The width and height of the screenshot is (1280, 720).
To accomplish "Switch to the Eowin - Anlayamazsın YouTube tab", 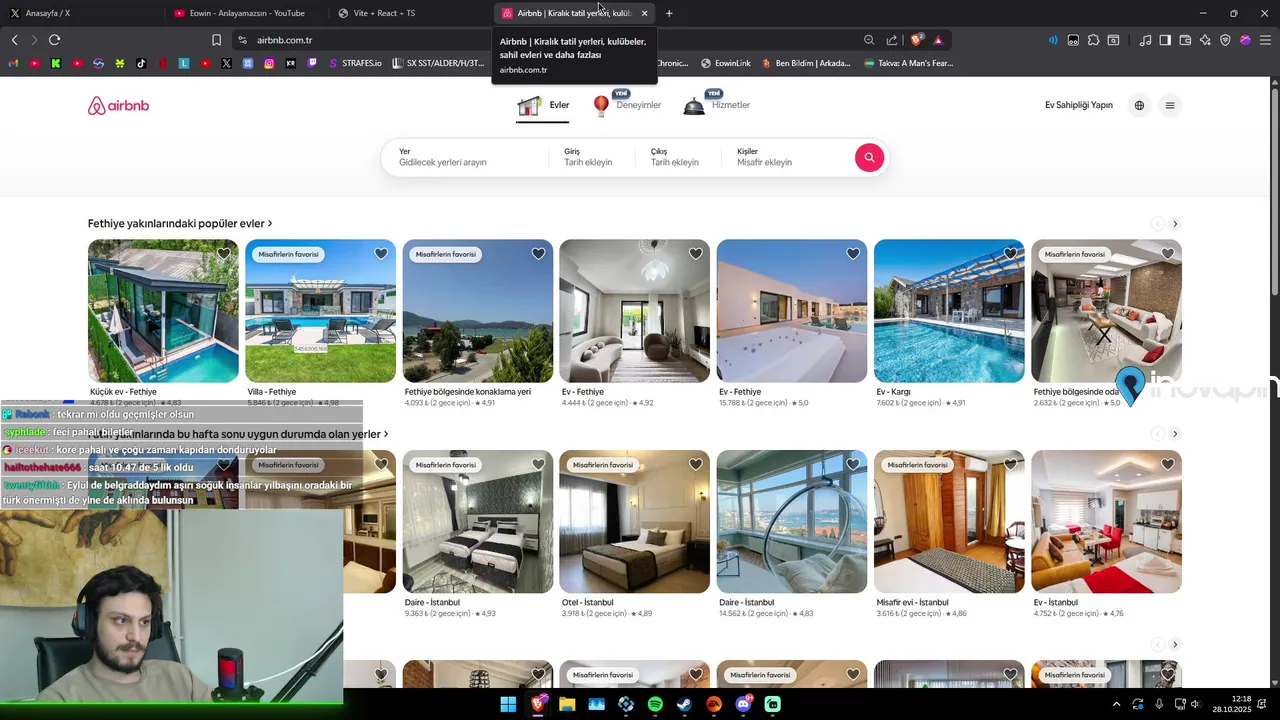I will [x=245, y=13].
